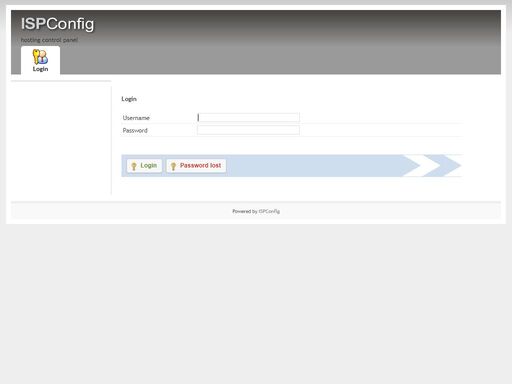Image resolution: width=512 pixels, height=384 pixels.
Task: Click the Password label text
Action: (x=135, y=131)
